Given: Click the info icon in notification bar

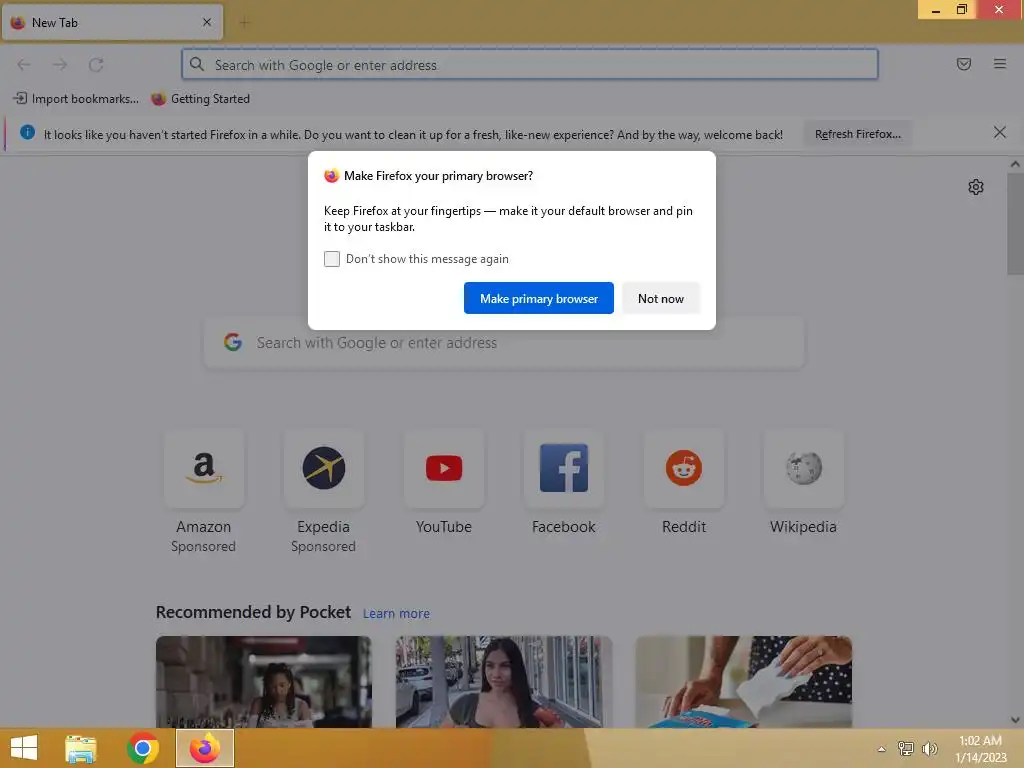Looking at the screenshot, I should (27, 133).
